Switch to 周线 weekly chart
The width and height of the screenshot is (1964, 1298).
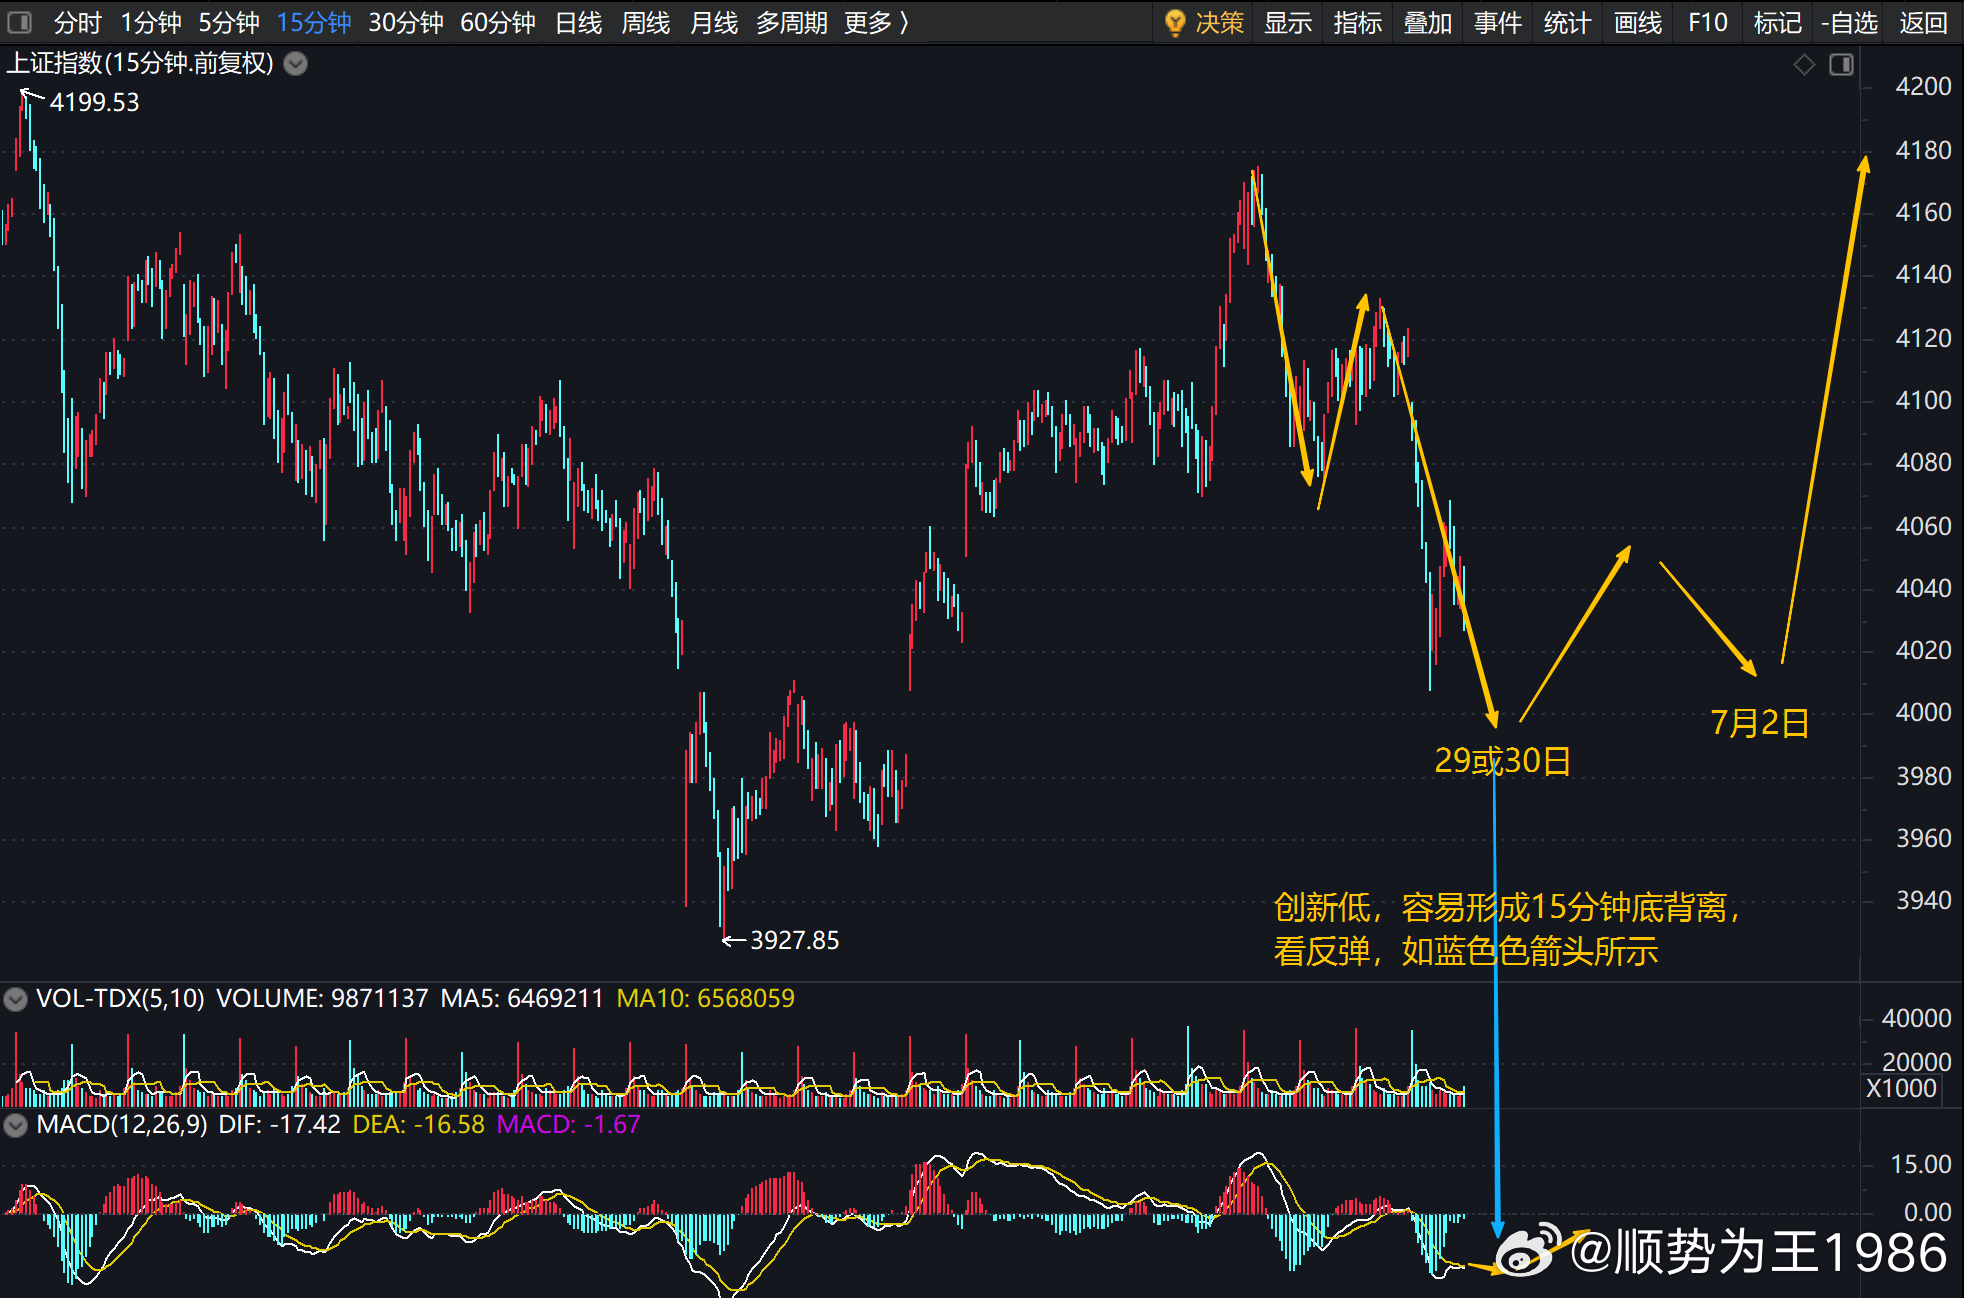646,22
